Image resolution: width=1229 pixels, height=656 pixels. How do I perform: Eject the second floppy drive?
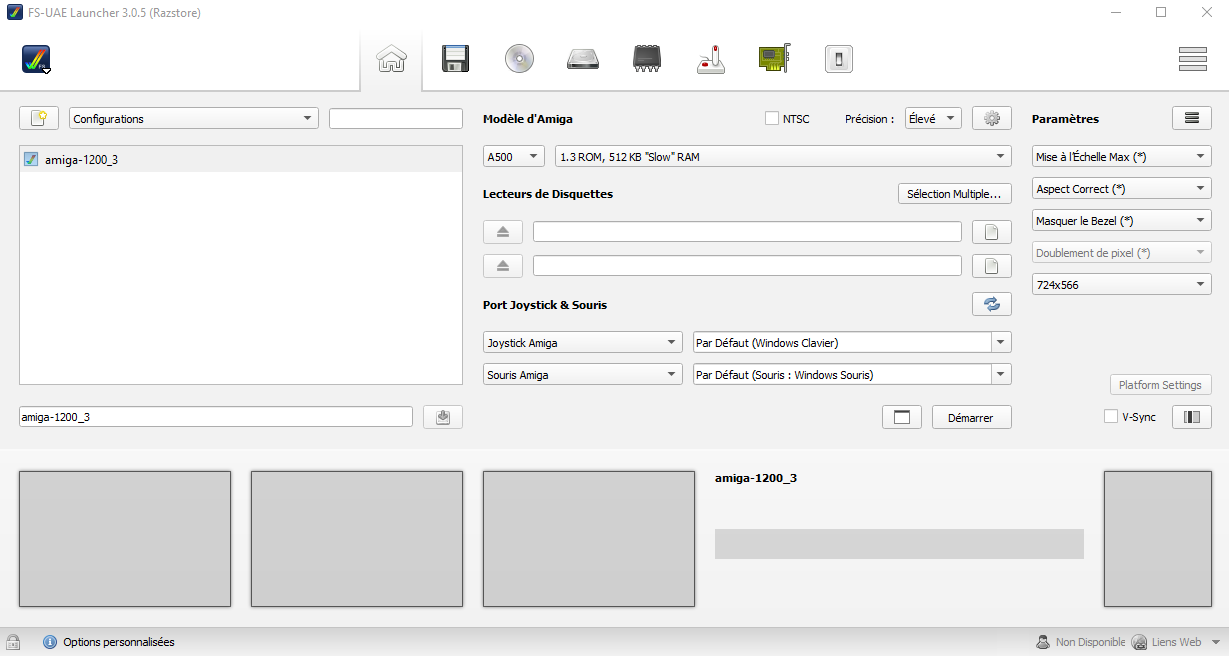click(503, 266)
